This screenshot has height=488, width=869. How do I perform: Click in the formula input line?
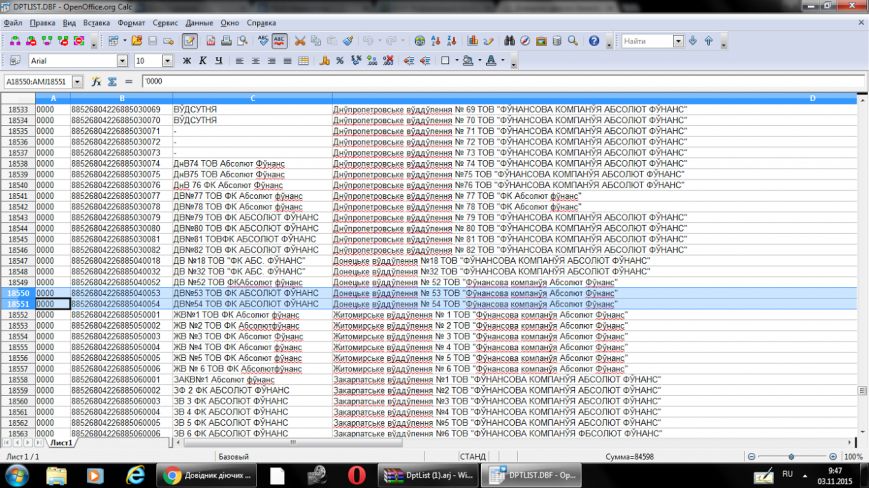(502, 81)
